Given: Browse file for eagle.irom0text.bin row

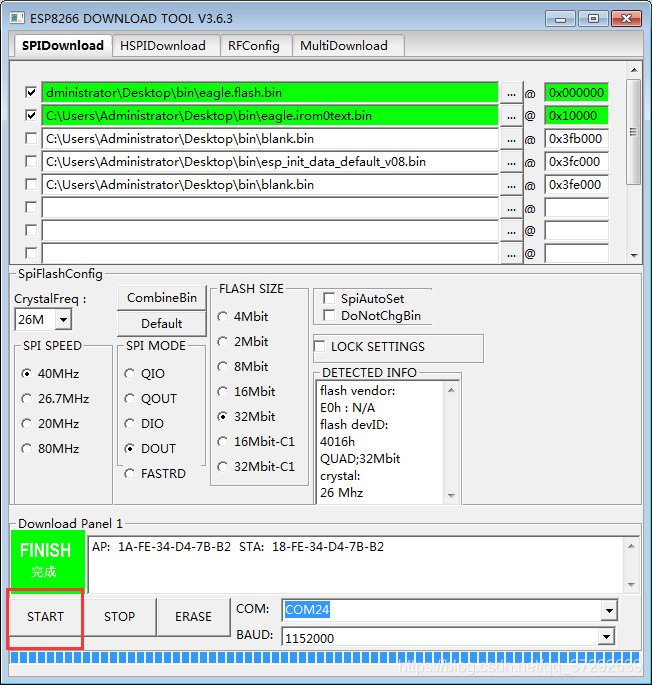Looking at the screenshot, I should pos(511,116).
